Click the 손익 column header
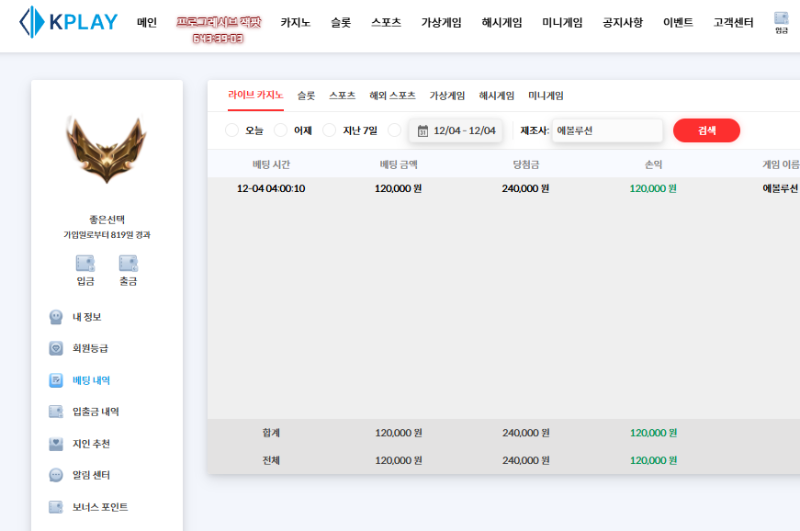 pos(654,164)
